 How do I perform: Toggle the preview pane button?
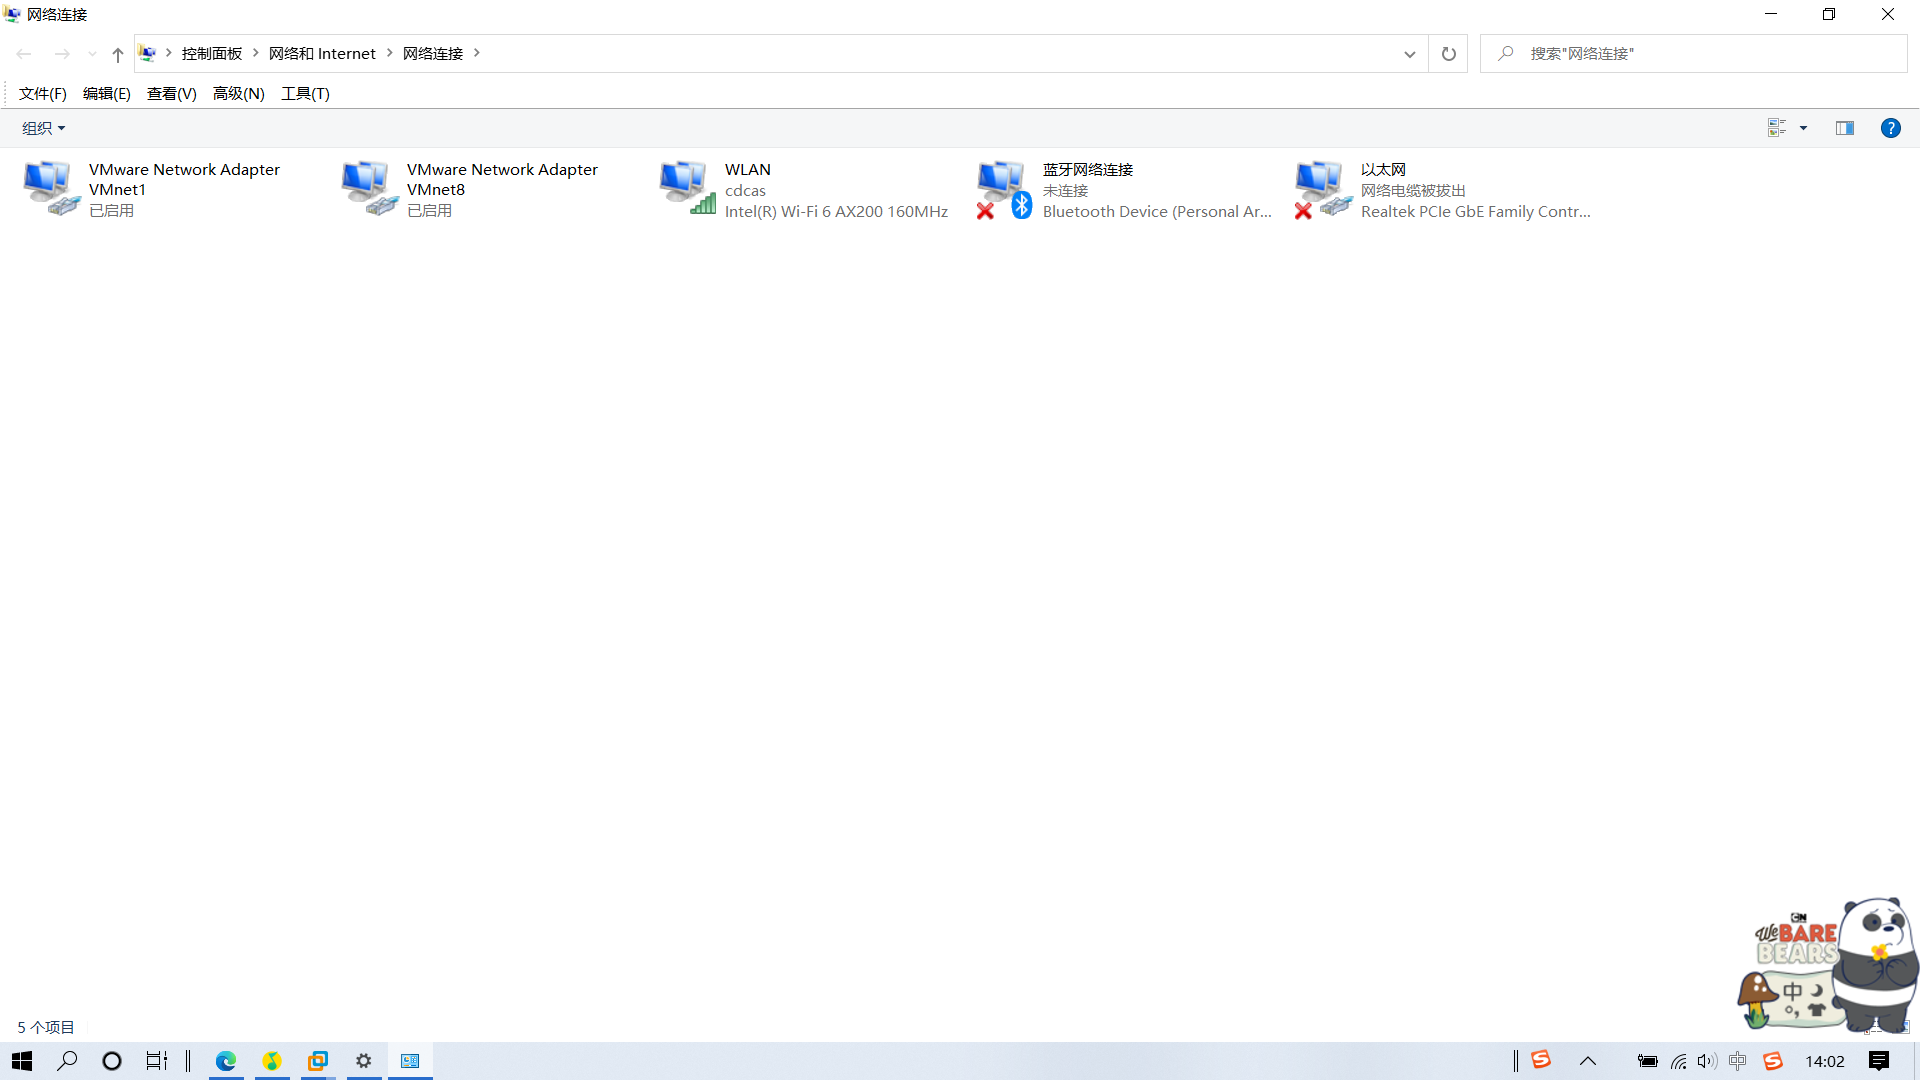tap(1845, 128)
